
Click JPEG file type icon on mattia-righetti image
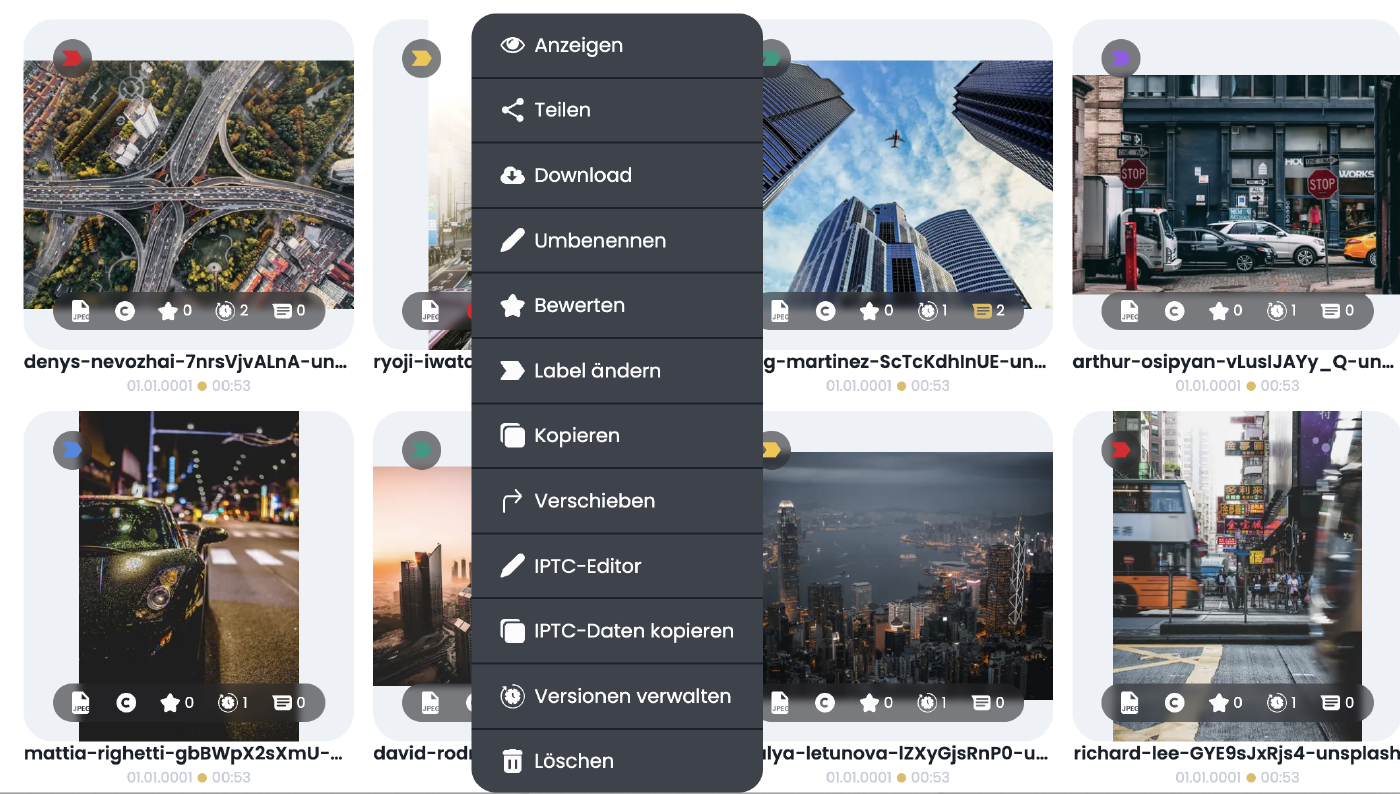coord(81,703)
